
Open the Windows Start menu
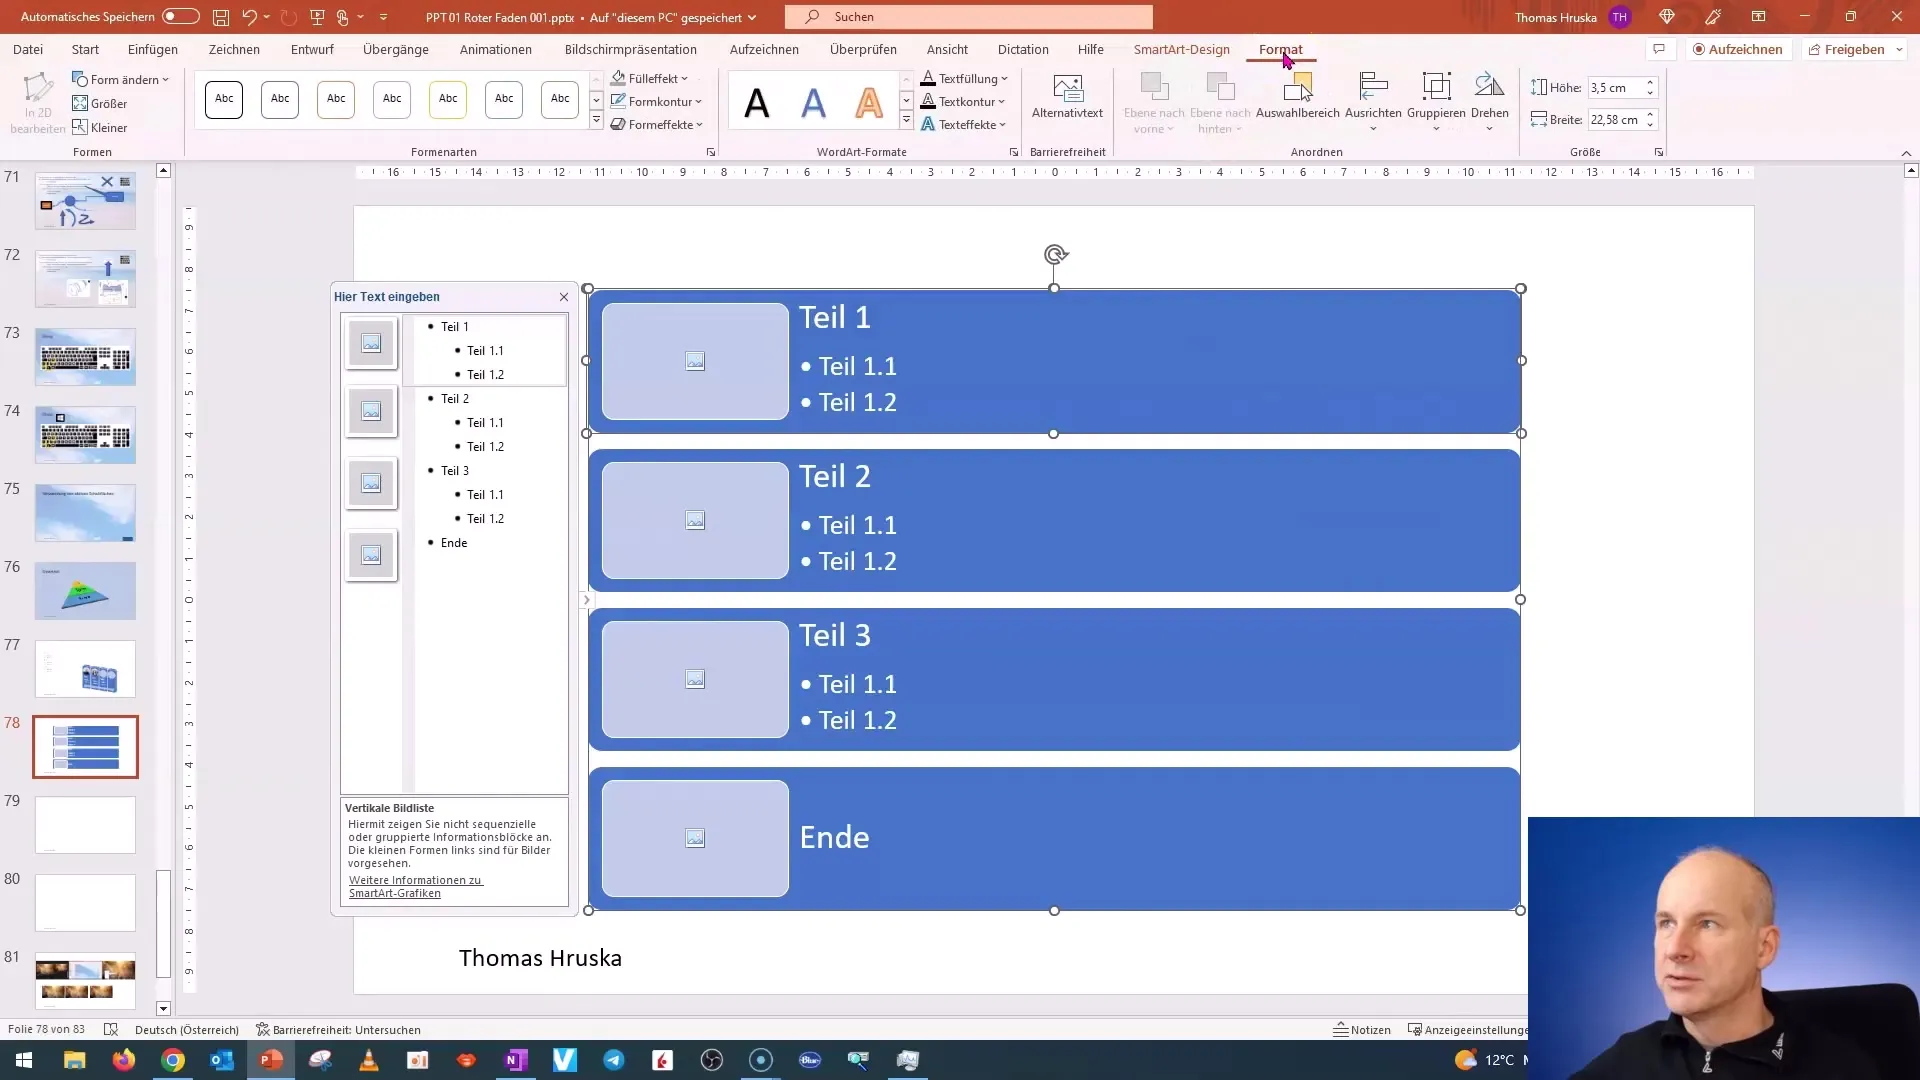(23, 1060)
